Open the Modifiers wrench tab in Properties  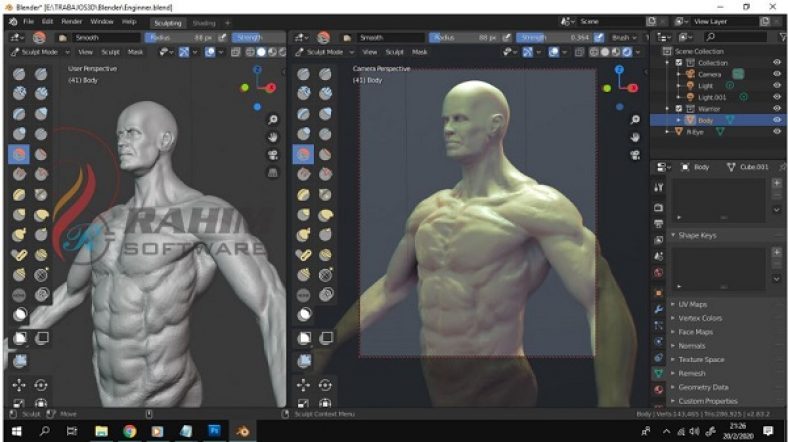(658, 310)
